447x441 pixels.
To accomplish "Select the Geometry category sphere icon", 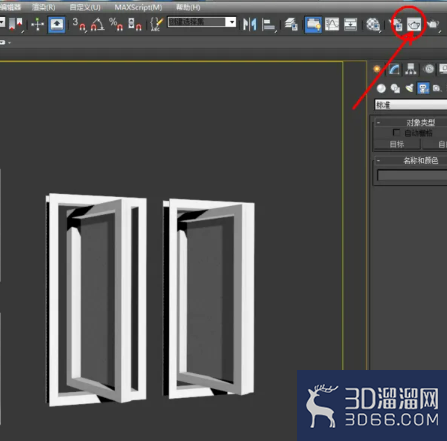I will point(381,88).
